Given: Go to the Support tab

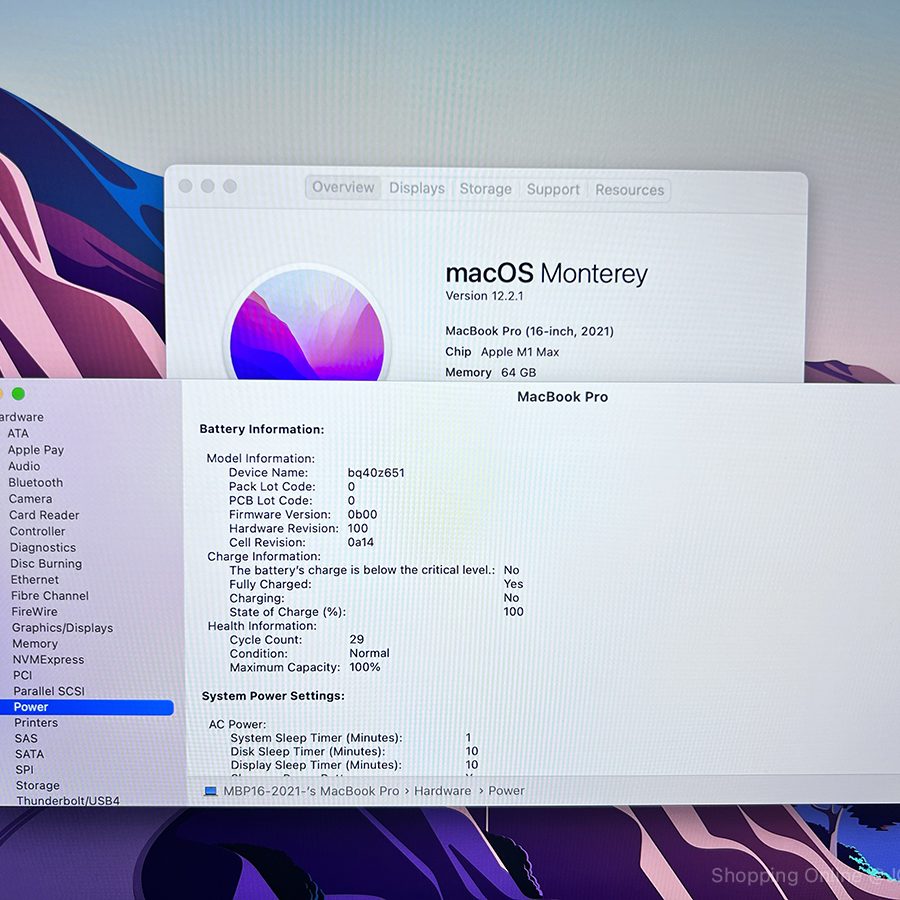Looking at the screenshot, I should (553, 189).
